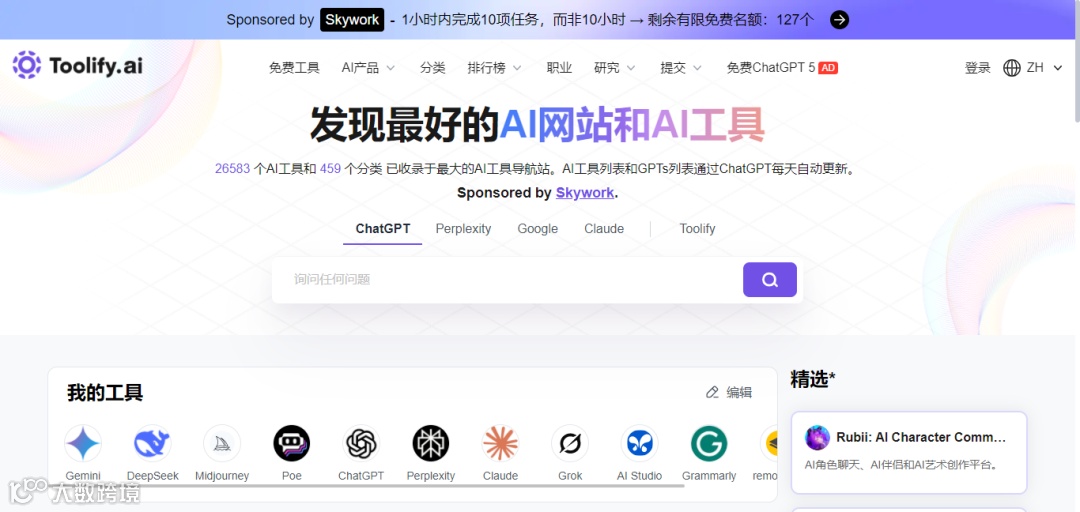Click the globe language icon
The width and height of the screenshot is (1080, 512).
pyautogui.click(x=1012, y=68)
